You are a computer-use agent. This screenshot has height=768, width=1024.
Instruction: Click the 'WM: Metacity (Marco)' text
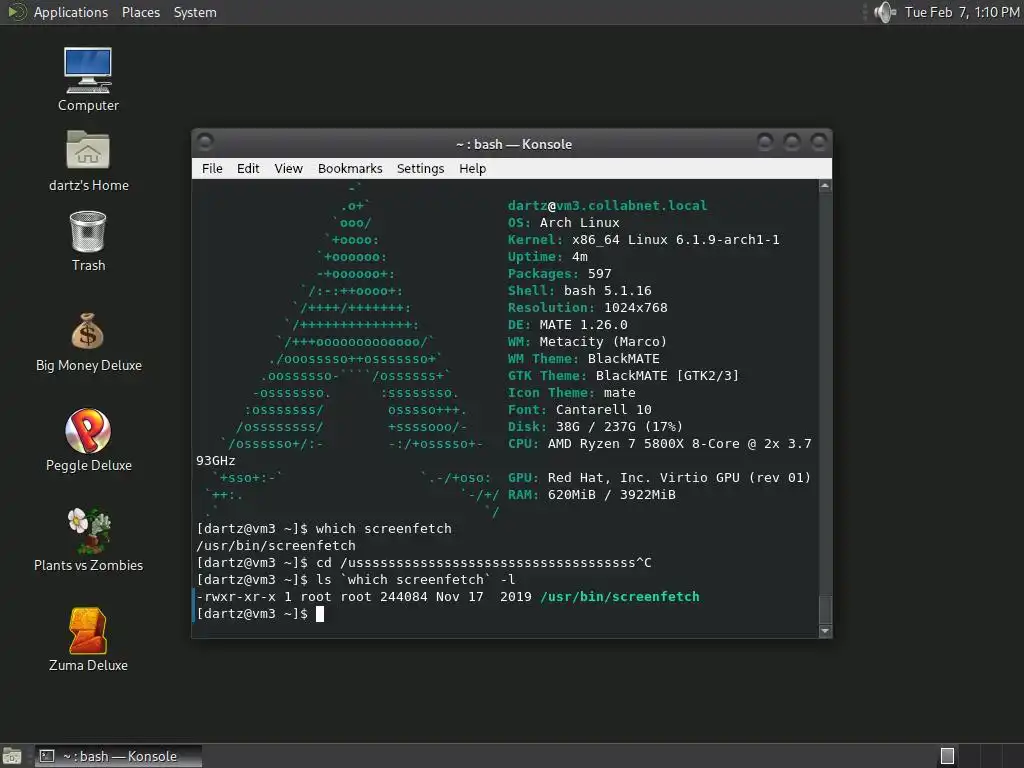(x=587, y=342)
